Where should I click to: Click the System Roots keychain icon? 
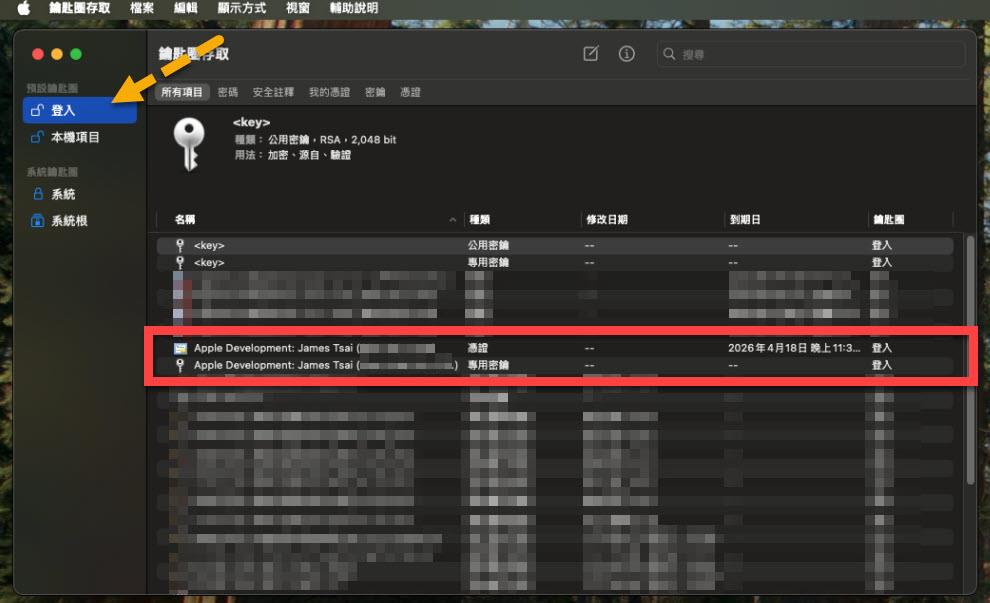(x=38, y=220)
